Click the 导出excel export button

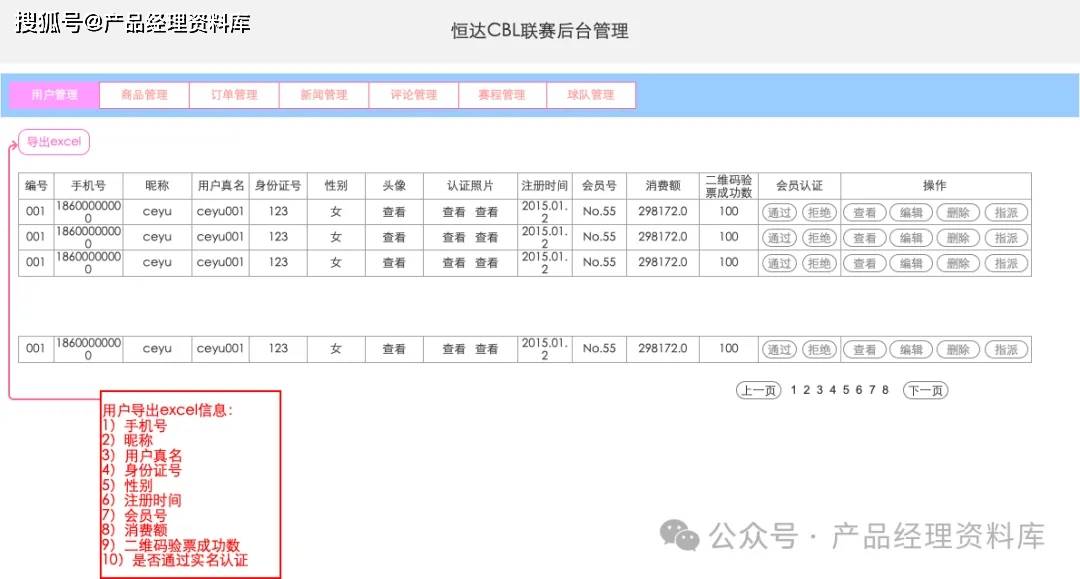point(53,141)
